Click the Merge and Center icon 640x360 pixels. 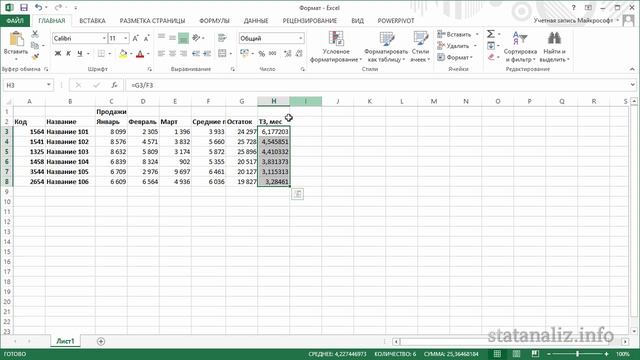(x=222, y=53)
